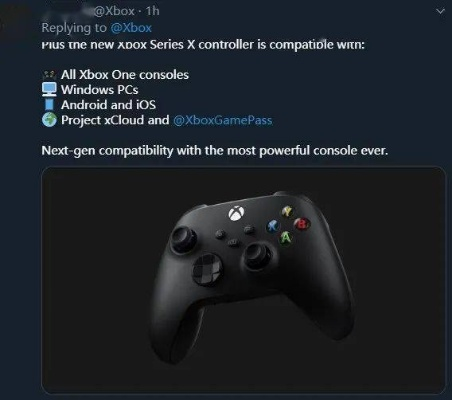Viewport: 452px width, 400px height.
Task: Click the game controller emoji beside Xbox One consoles
Action: (50, 75)
